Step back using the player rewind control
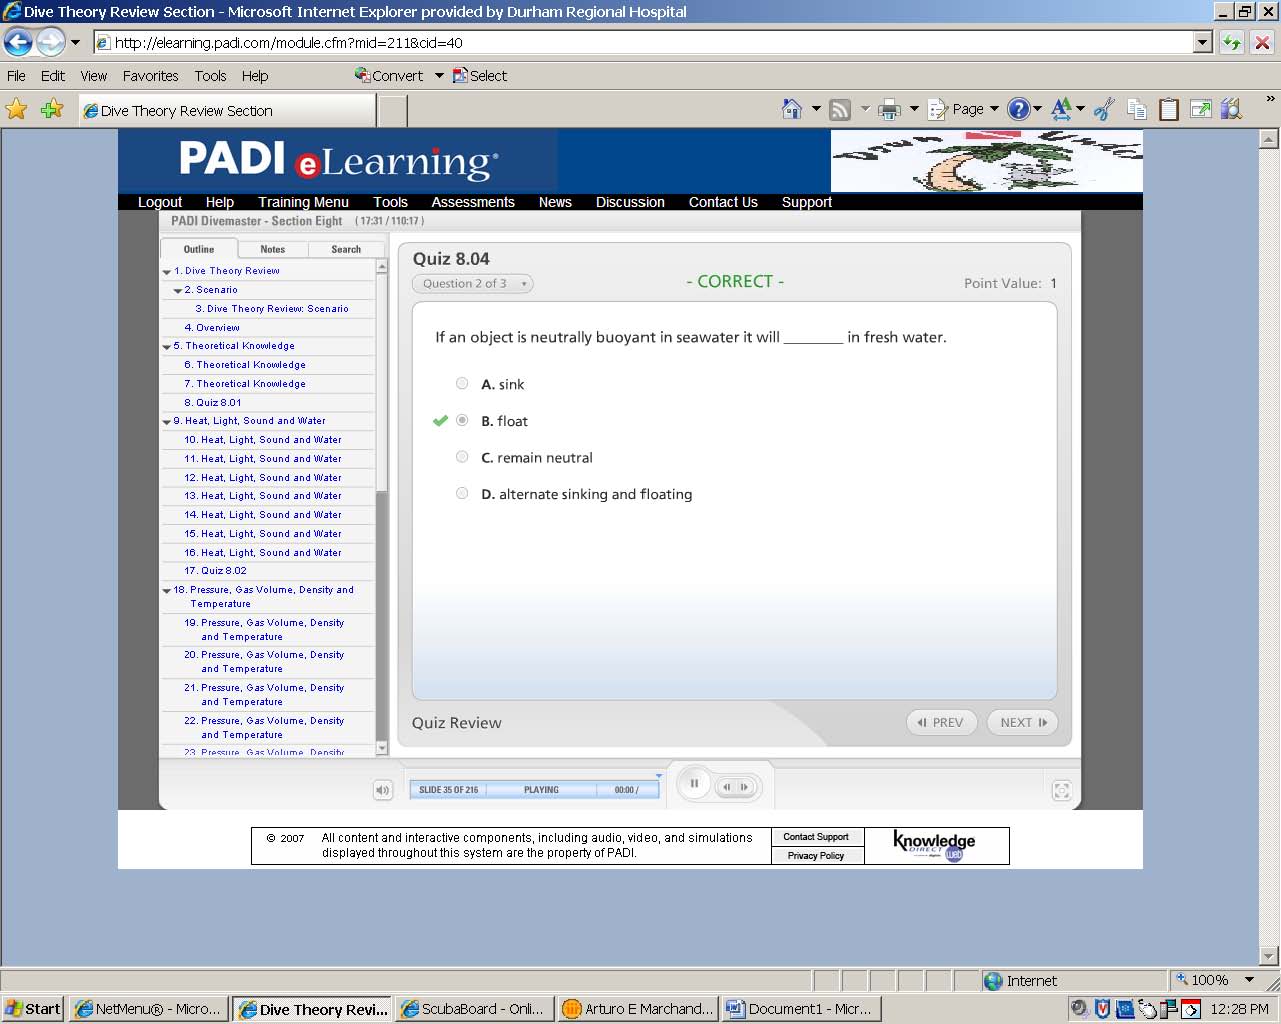The width and height of the screenshot is (1281, 1024). point(727,787)
